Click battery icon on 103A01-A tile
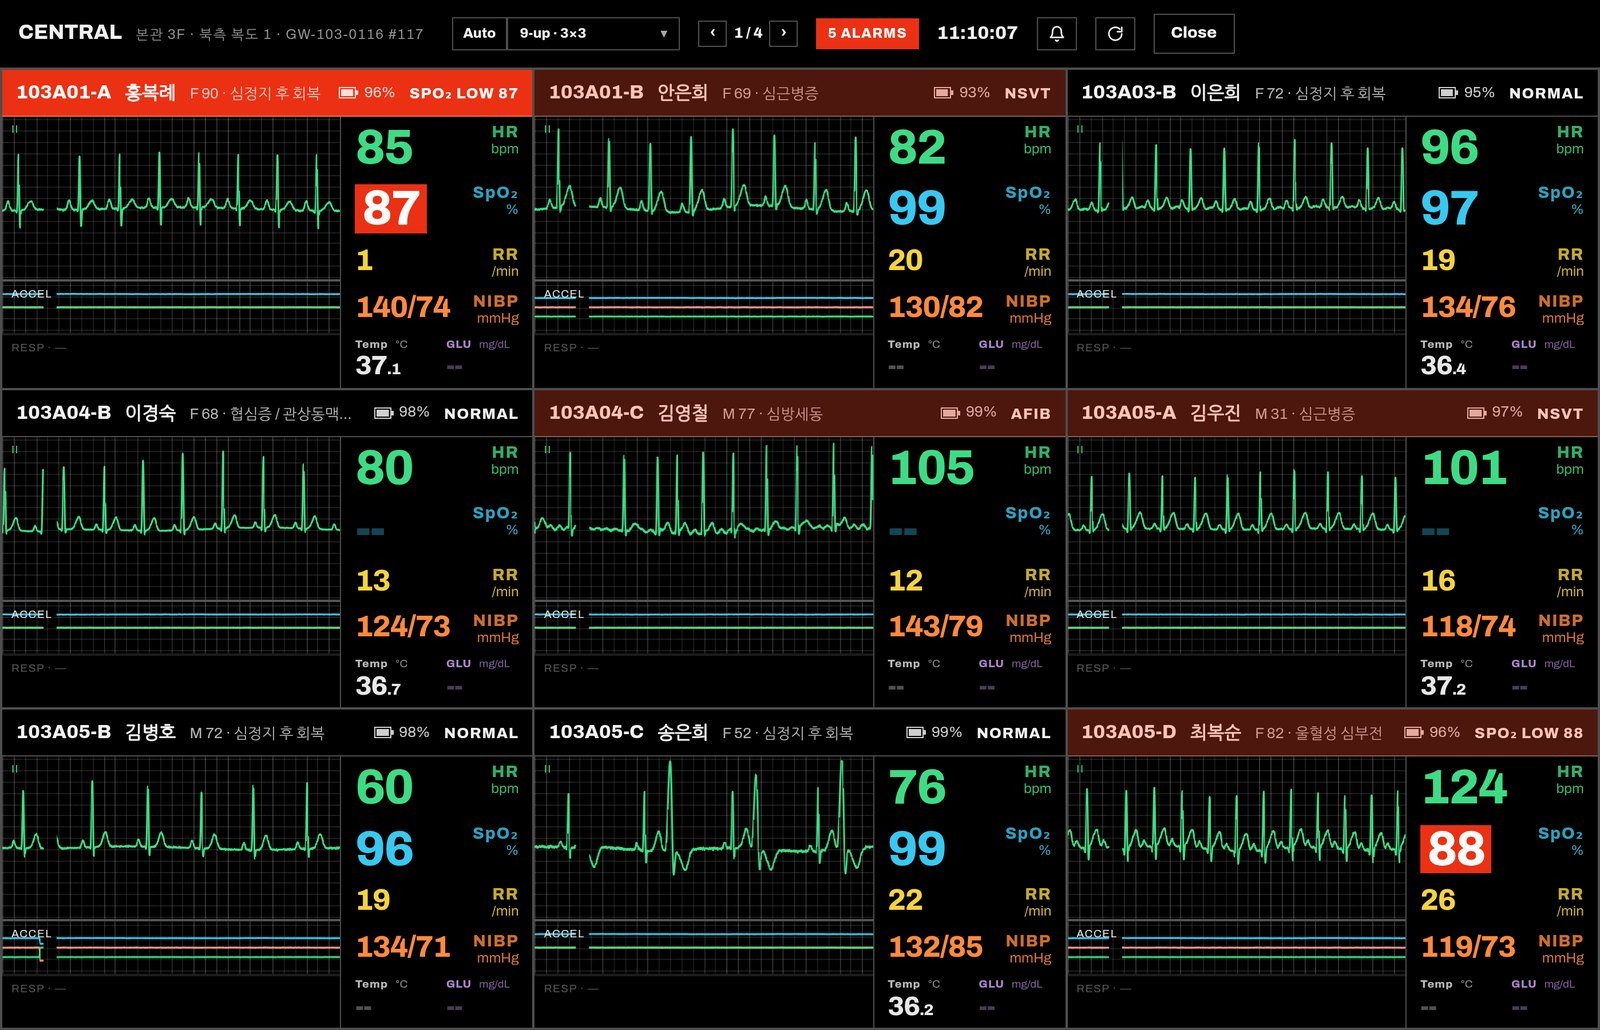Screen dimensions: 1600x1030 point(348,93)
